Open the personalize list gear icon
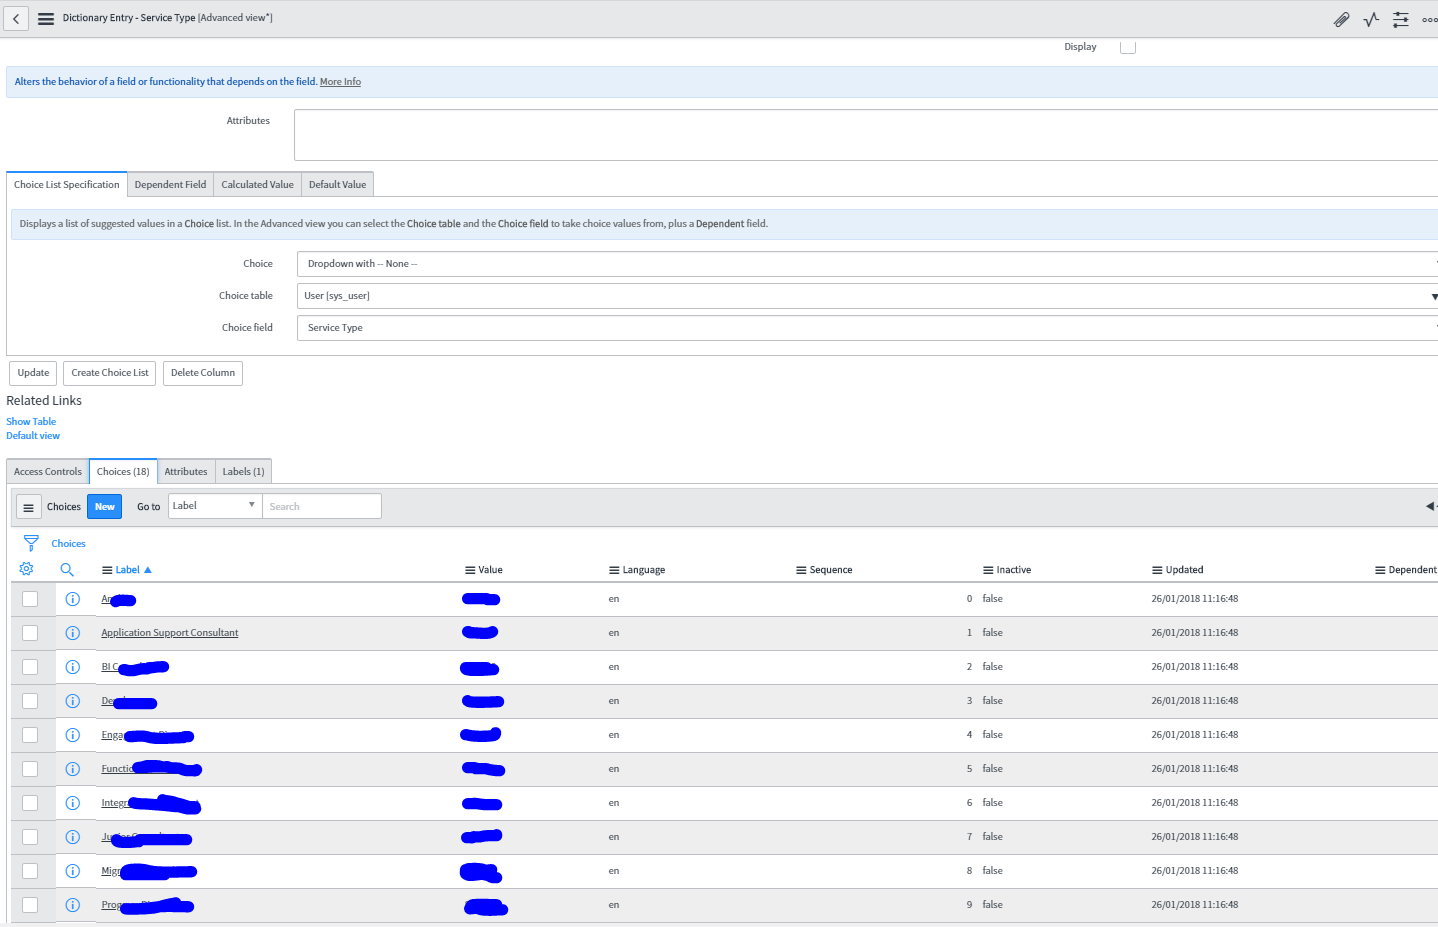This screenshot has width=1438, height=927. 27,569
